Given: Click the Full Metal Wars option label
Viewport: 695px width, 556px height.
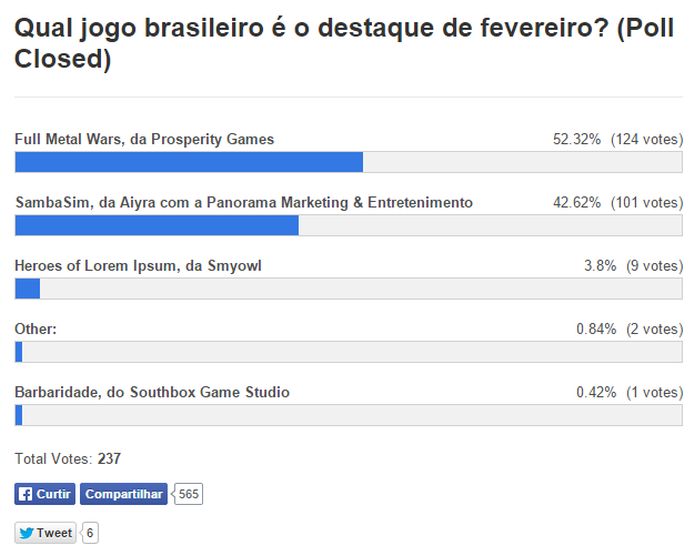Looking at the screenshot, I should pyautogui.click(x=144, y=139).
